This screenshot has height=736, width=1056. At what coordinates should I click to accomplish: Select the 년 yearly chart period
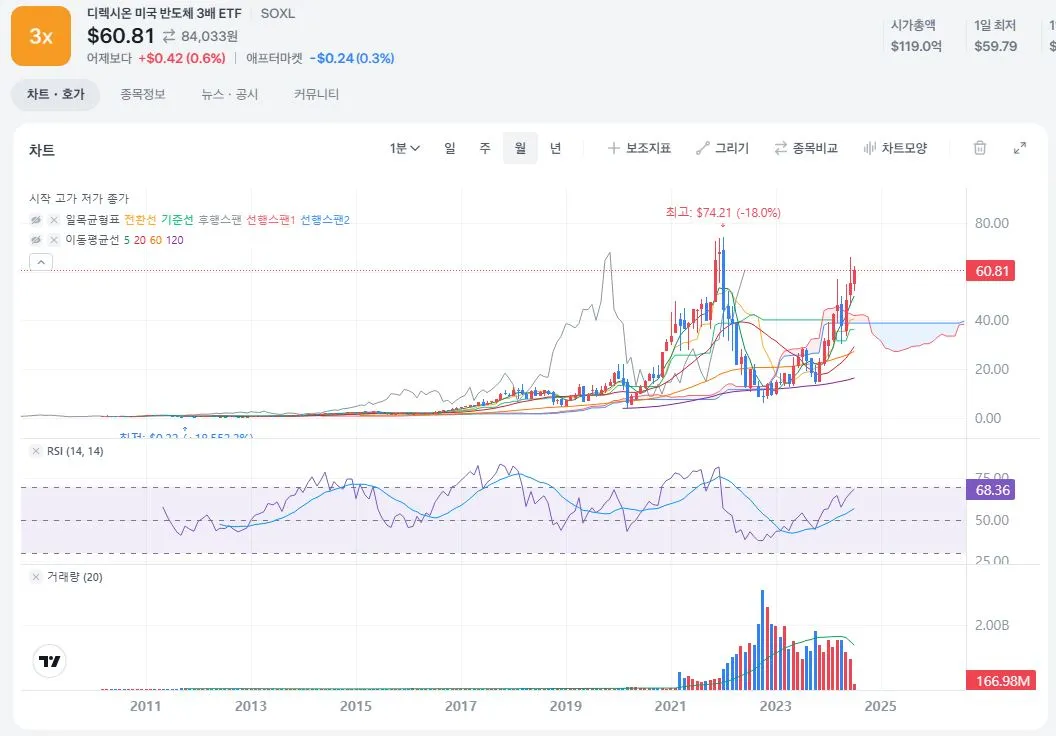(x=555, y=148)
